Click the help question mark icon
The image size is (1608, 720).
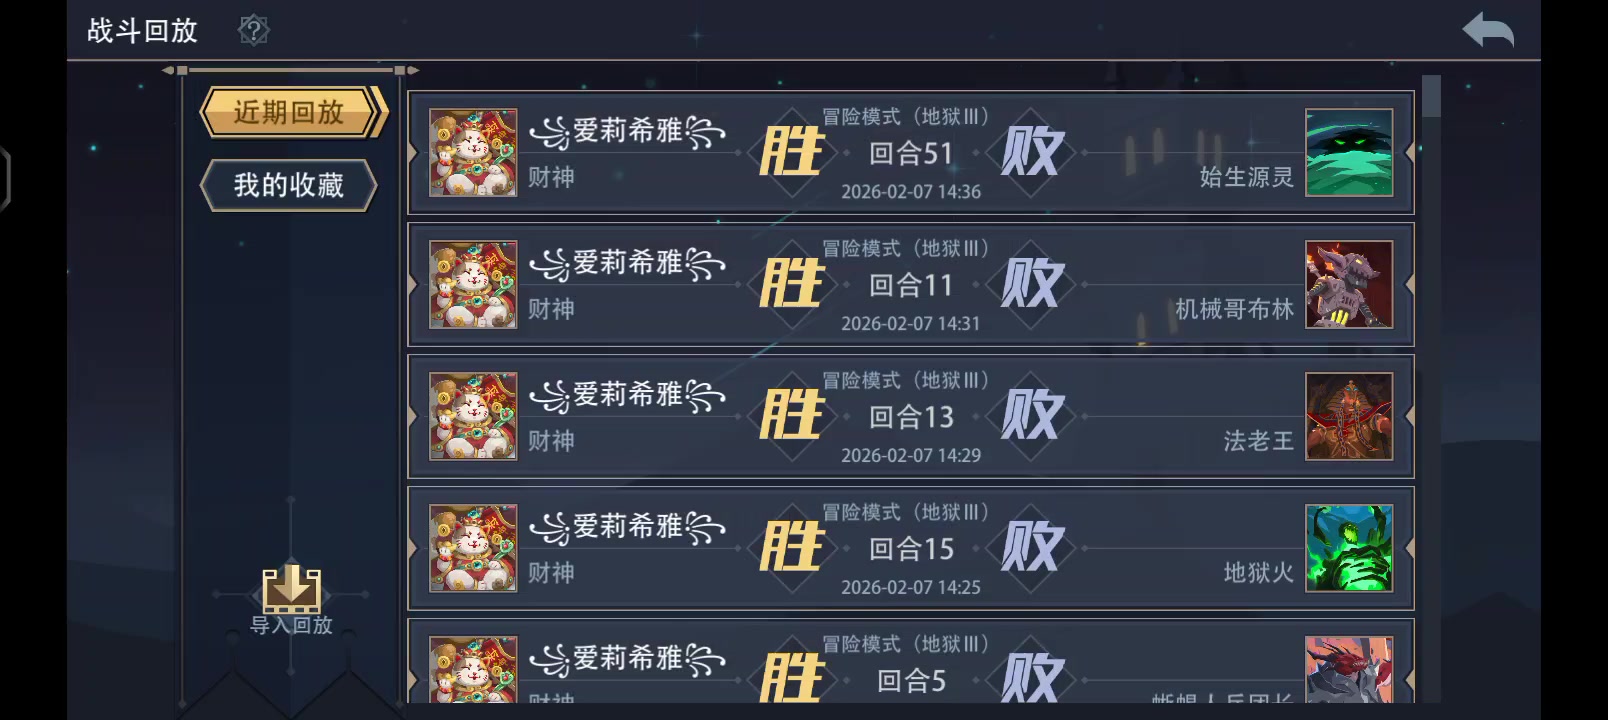point(254,30)
